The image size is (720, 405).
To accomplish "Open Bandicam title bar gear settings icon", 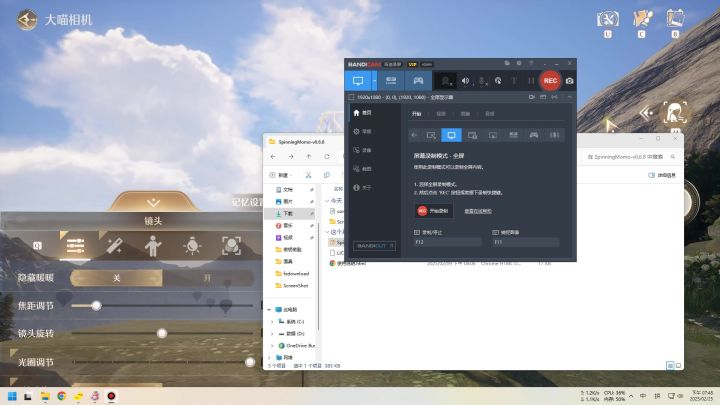I will pos(519,63).
